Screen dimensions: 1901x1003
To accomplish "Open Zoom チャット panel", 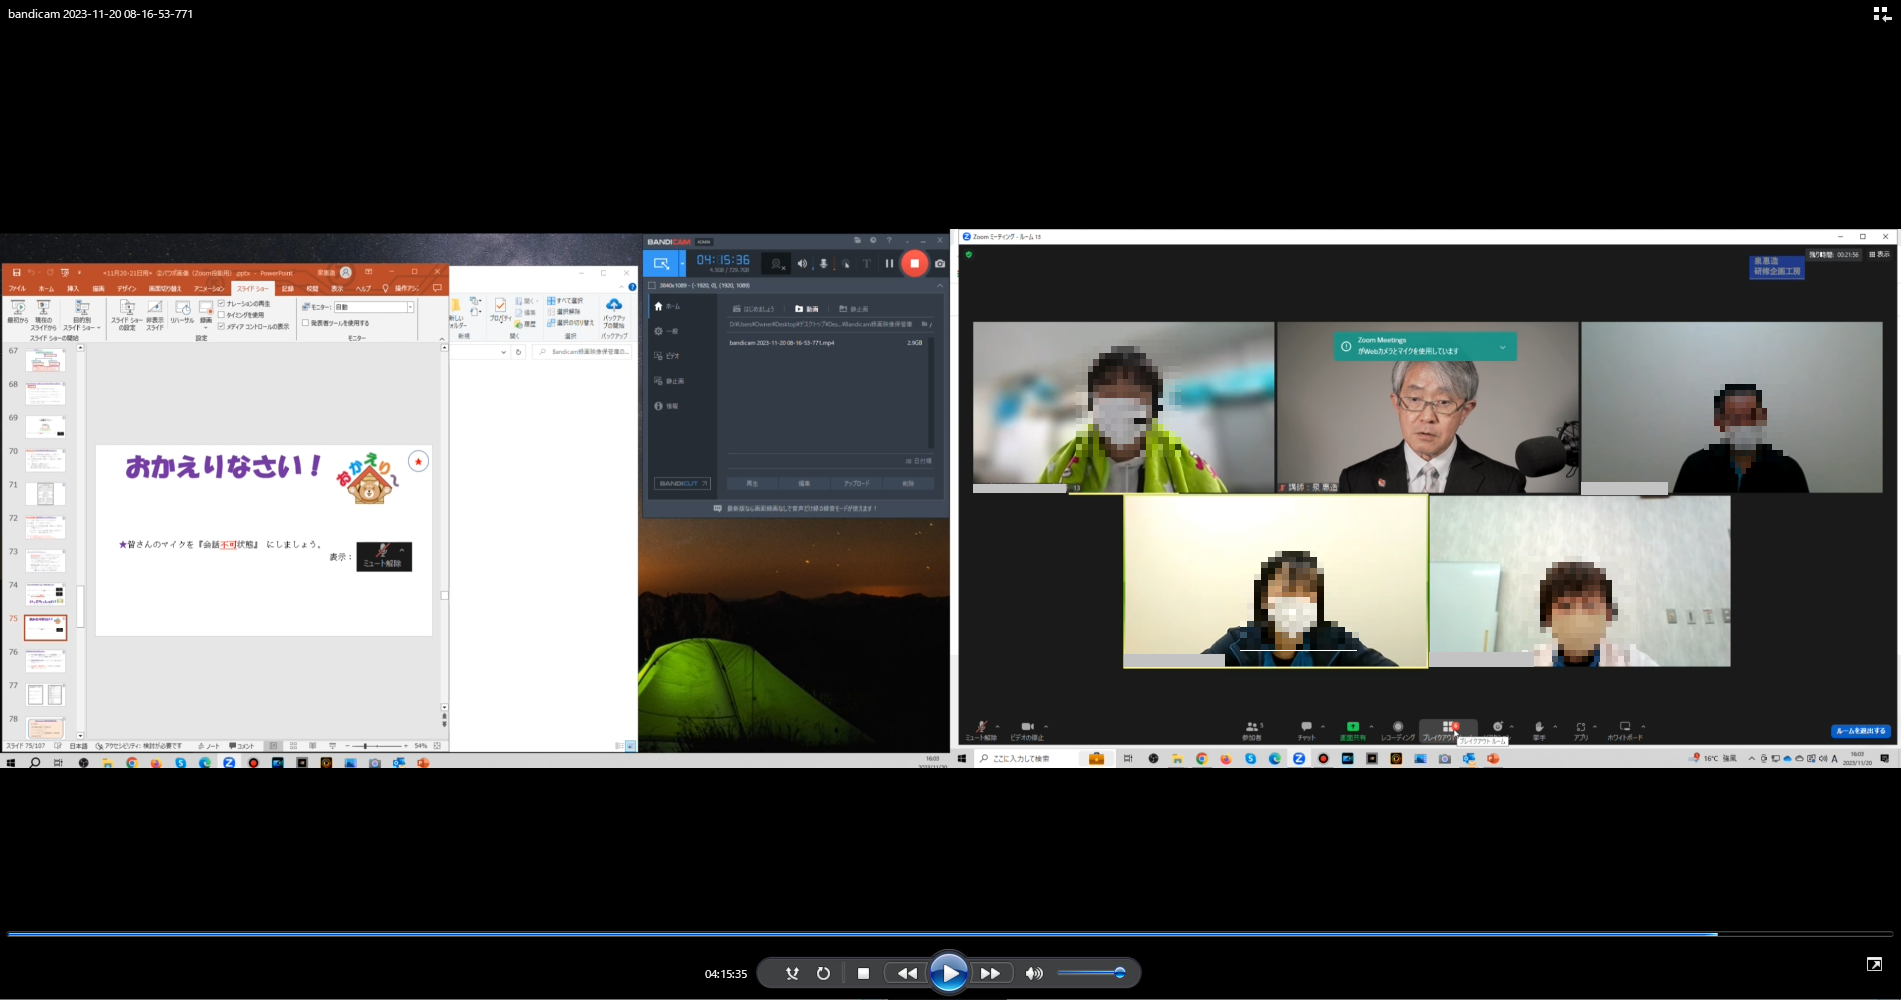I will tap(1306, 730).
